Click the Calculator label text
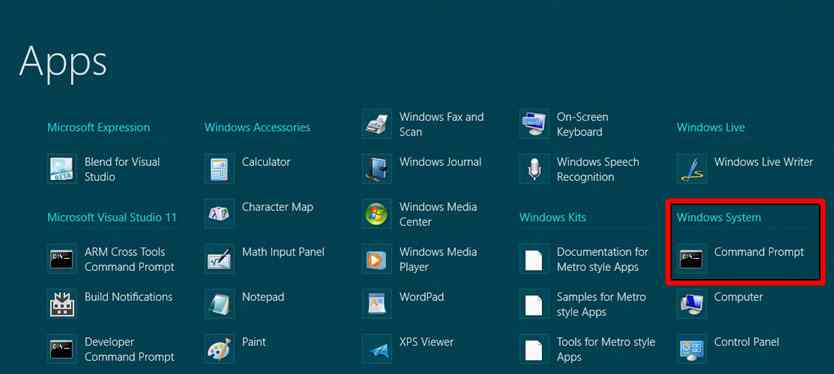This screenshot has width=834, height=374. coord(266,162)
